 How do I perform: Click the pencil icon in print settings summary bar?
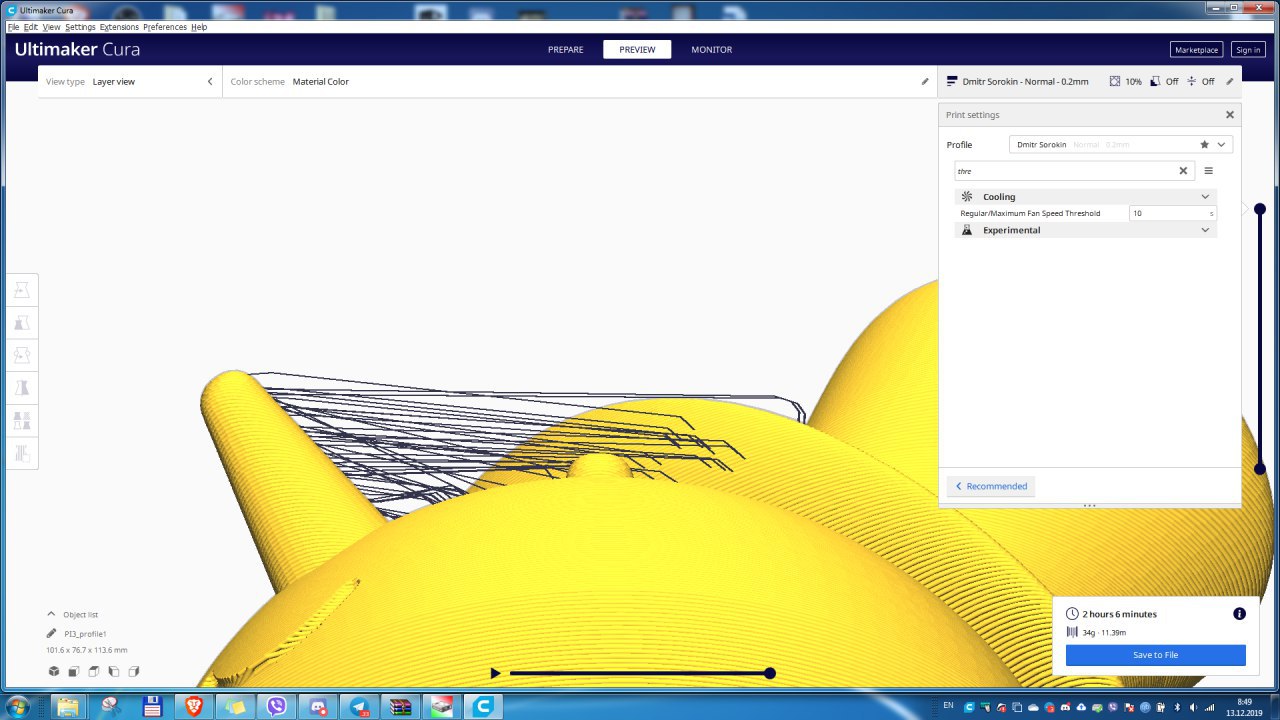click(x=1230, y=81)
